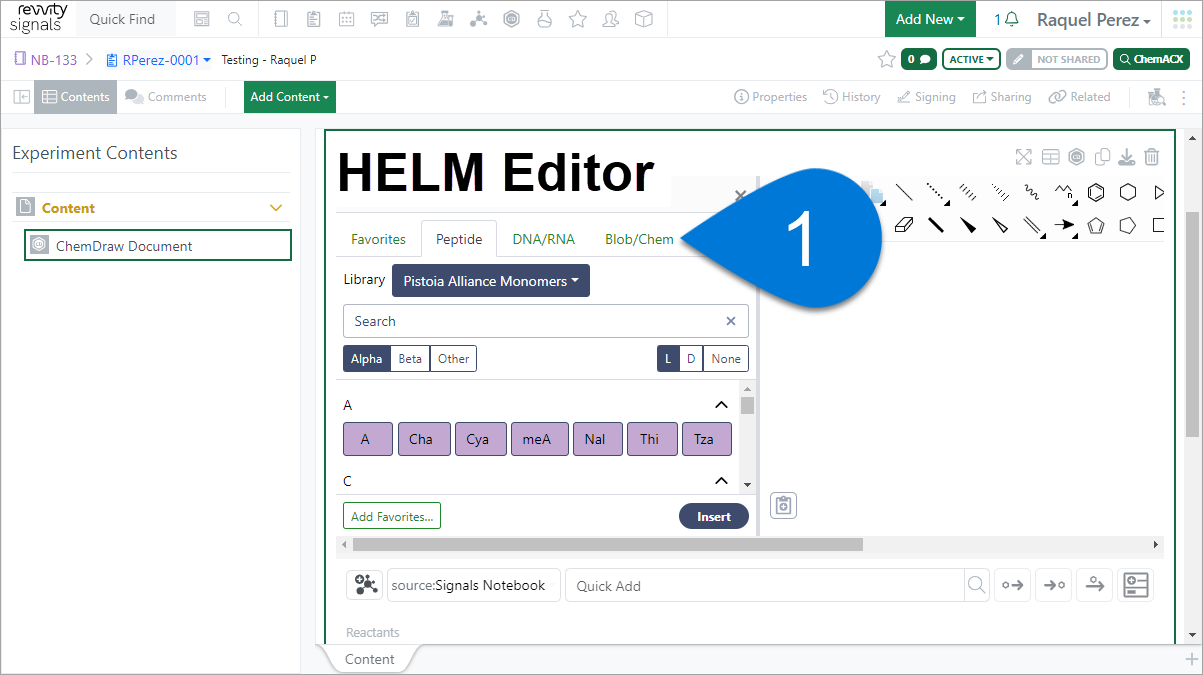Select ChemDraw Document in Experiment Contents

(x=158, y=246)
